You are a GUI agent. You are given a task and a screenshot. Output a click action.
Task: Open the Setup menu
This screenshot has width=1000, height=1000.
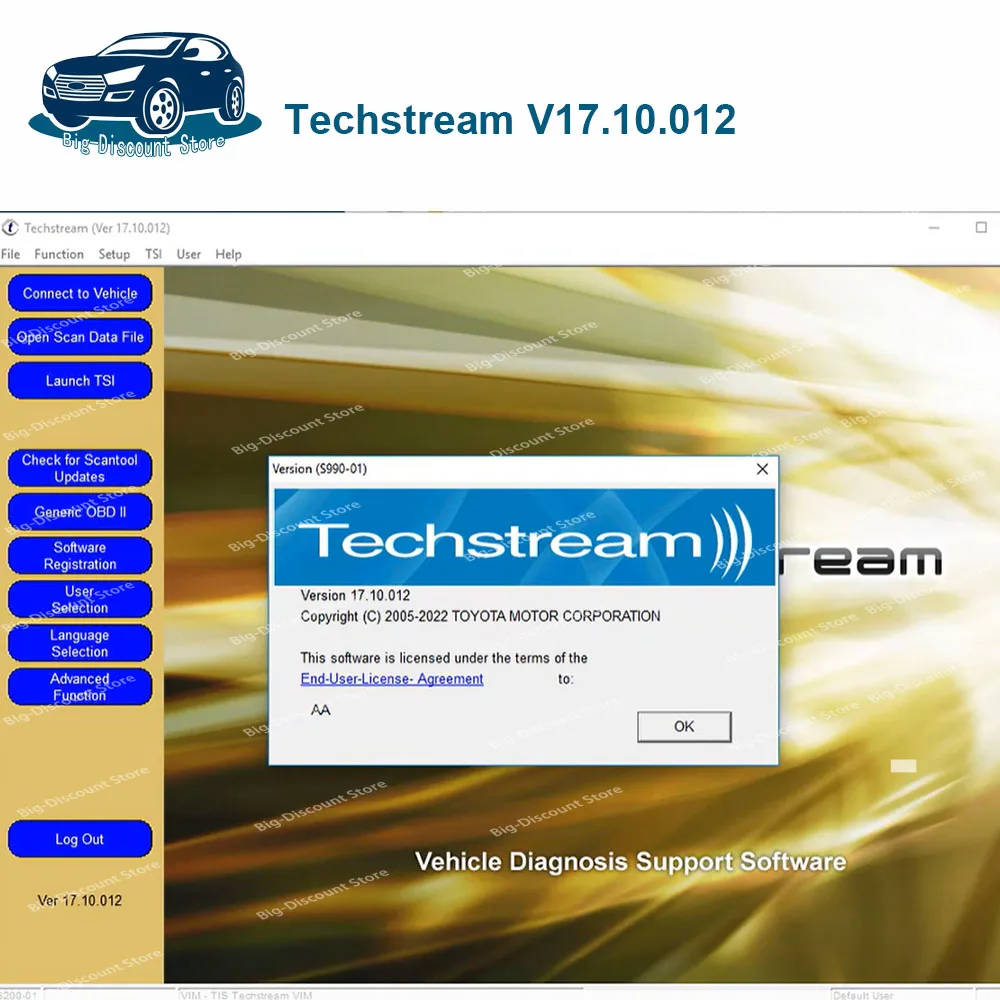(x=114, y=254)
